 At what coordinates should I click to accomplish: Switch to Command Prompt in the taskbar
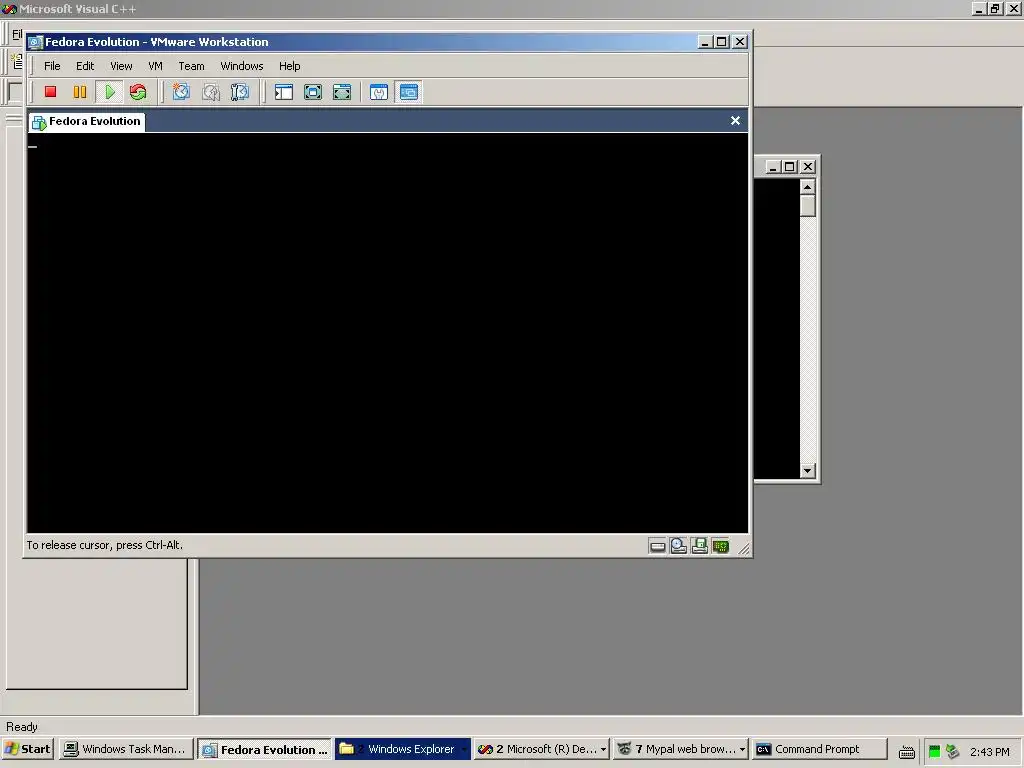(x=820, y=749)
